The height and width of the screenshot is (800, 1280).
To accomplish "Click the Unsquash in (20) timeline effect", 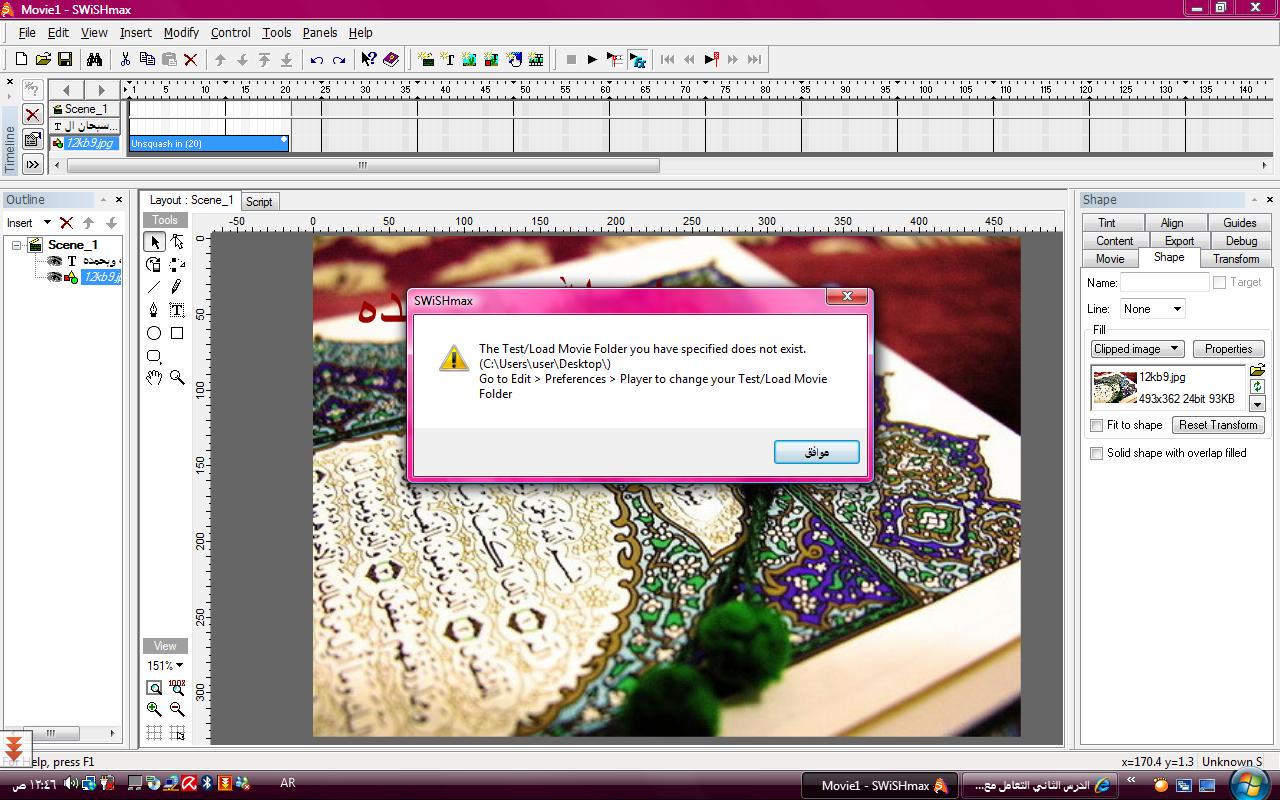I will (x=208, y=143).
